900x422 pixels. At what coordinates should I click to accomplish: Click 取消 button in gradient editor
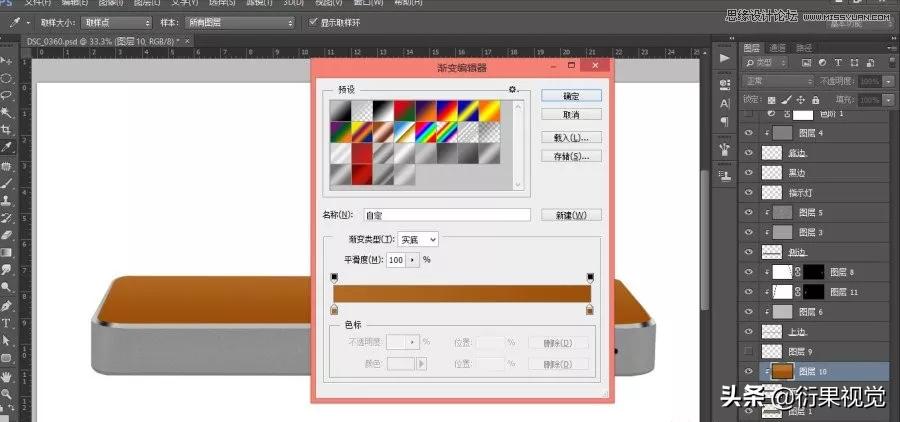pyautogui.click(x=571, y=115)
